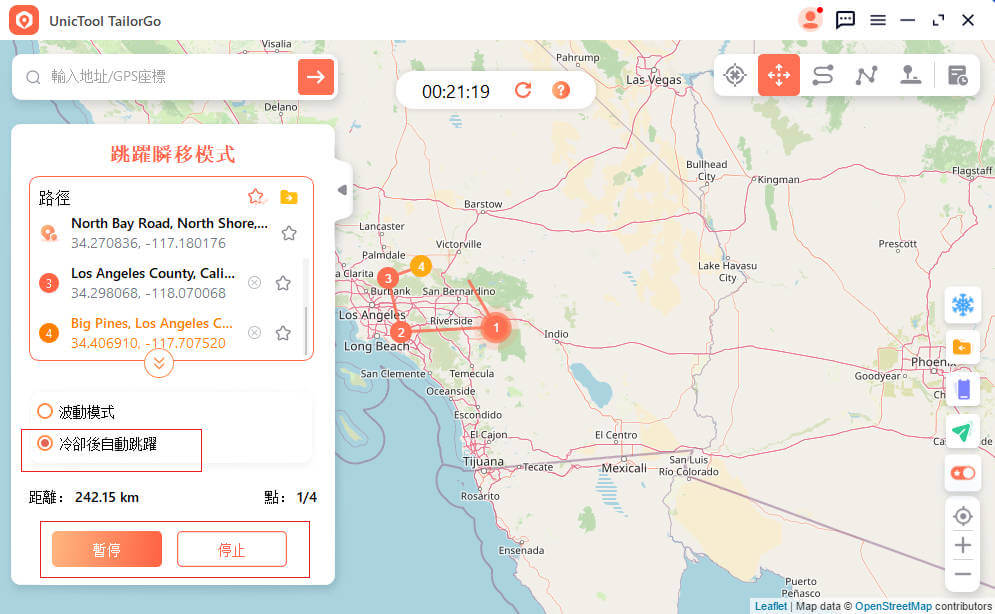Screen dimensions: 995x614
Task: Select the Joystick mode tool
Action: coord(910,75)
